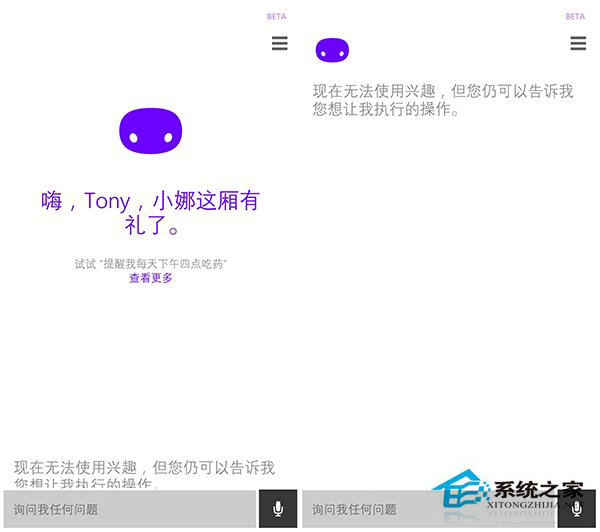Open hamburger menu on right Cortana screen

pos(578,43)
